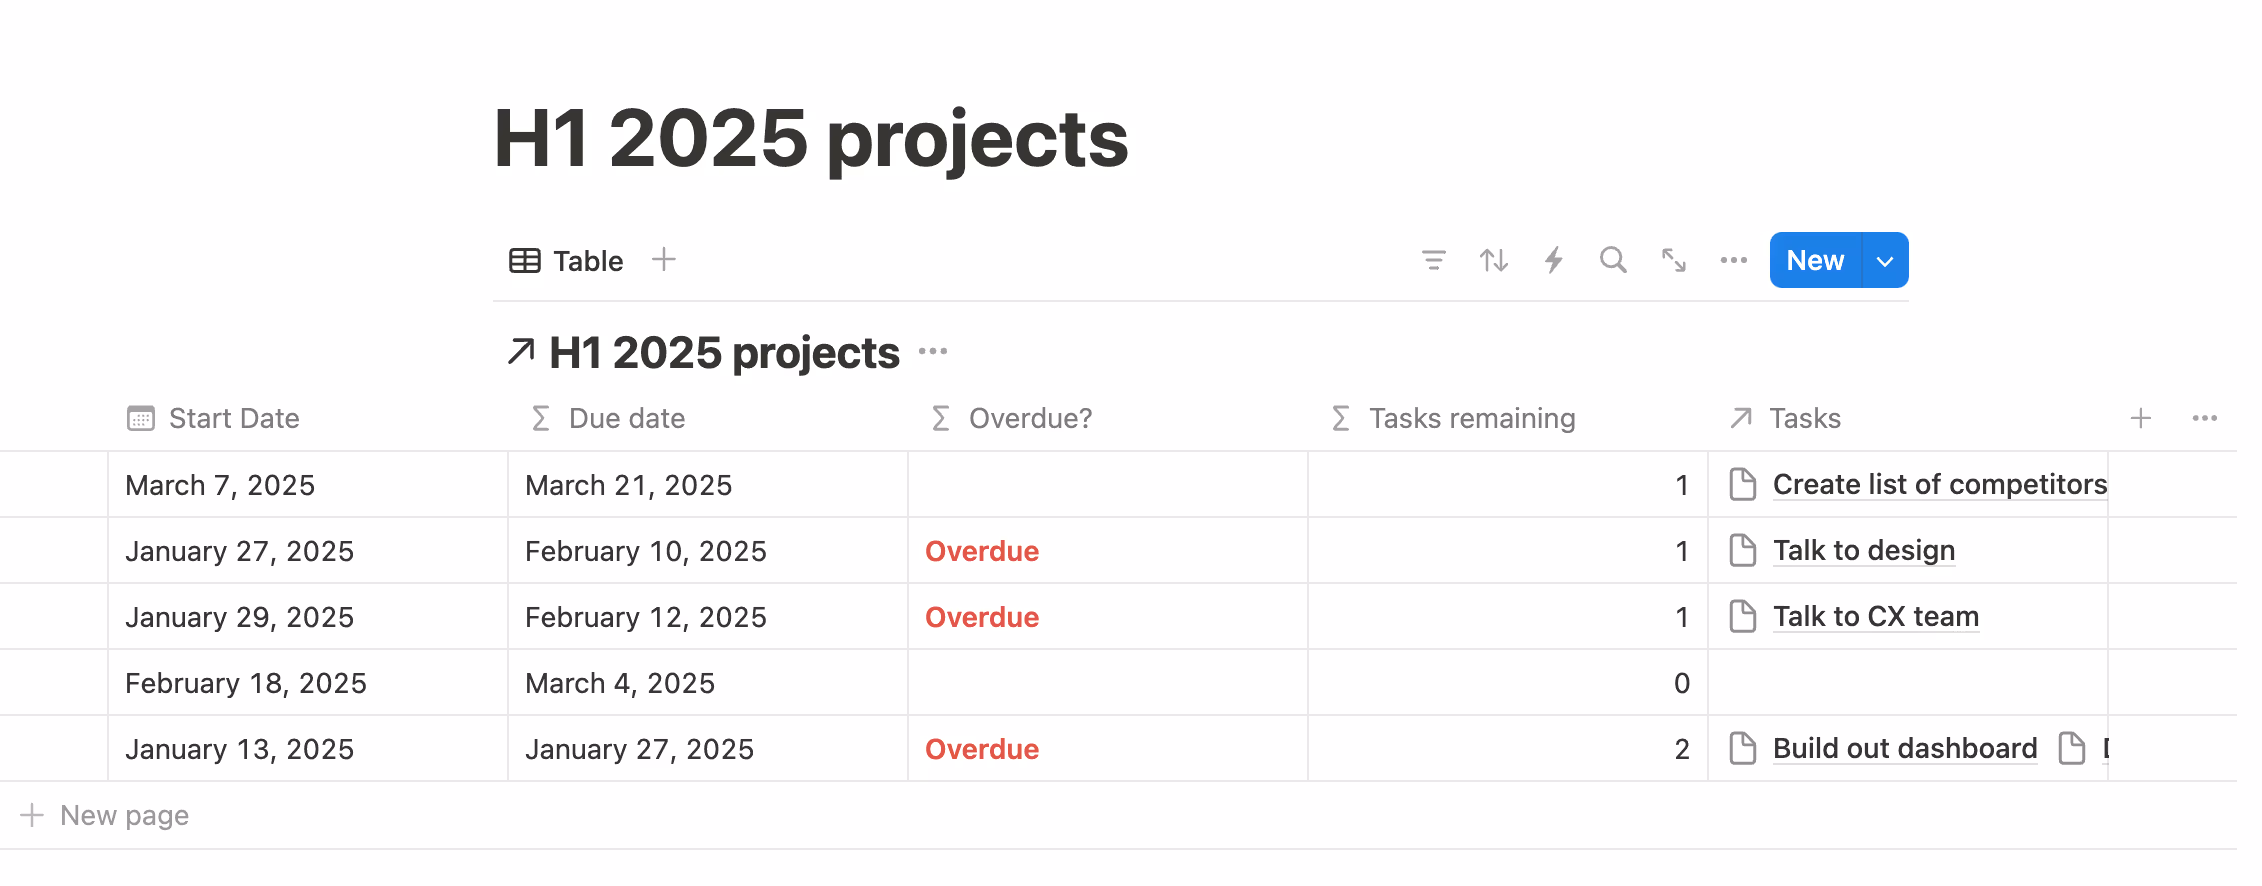The width and height of the screenshot is (2262, 886).
Task: Click the lightning bolt automations icon
Action: click(x=1553, y=261)
